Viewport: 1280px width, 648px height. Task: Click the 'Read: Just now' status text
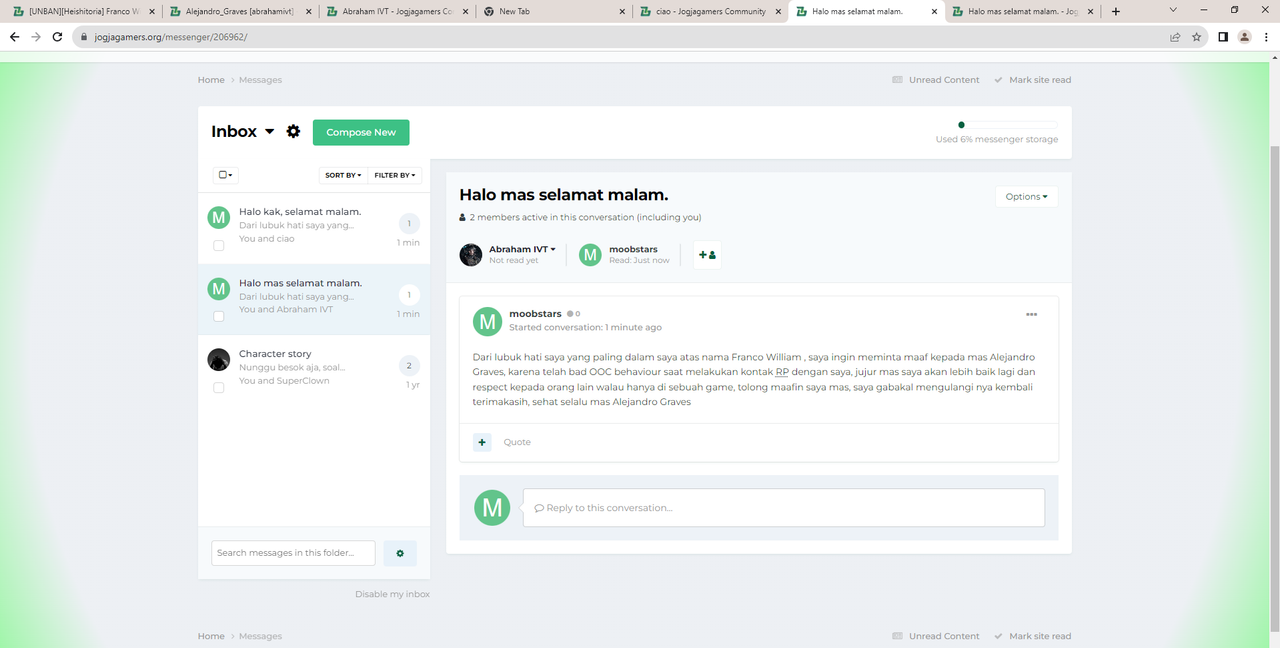point(639,260)
